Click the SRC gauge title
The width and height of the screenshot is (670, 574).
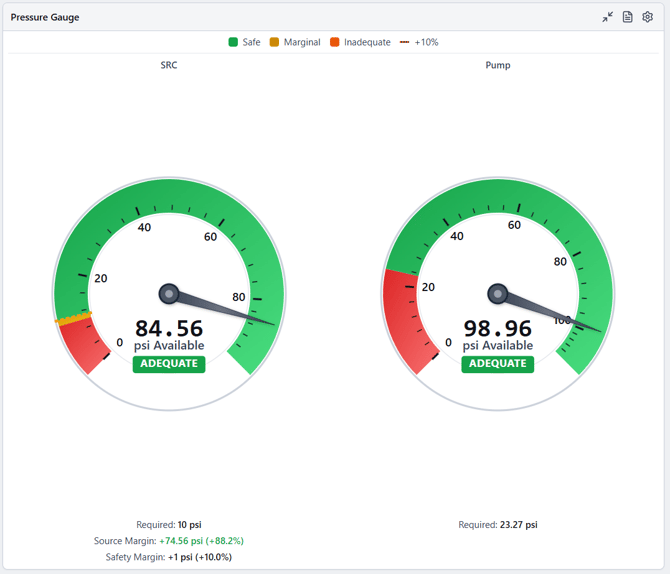click(169, 65)
